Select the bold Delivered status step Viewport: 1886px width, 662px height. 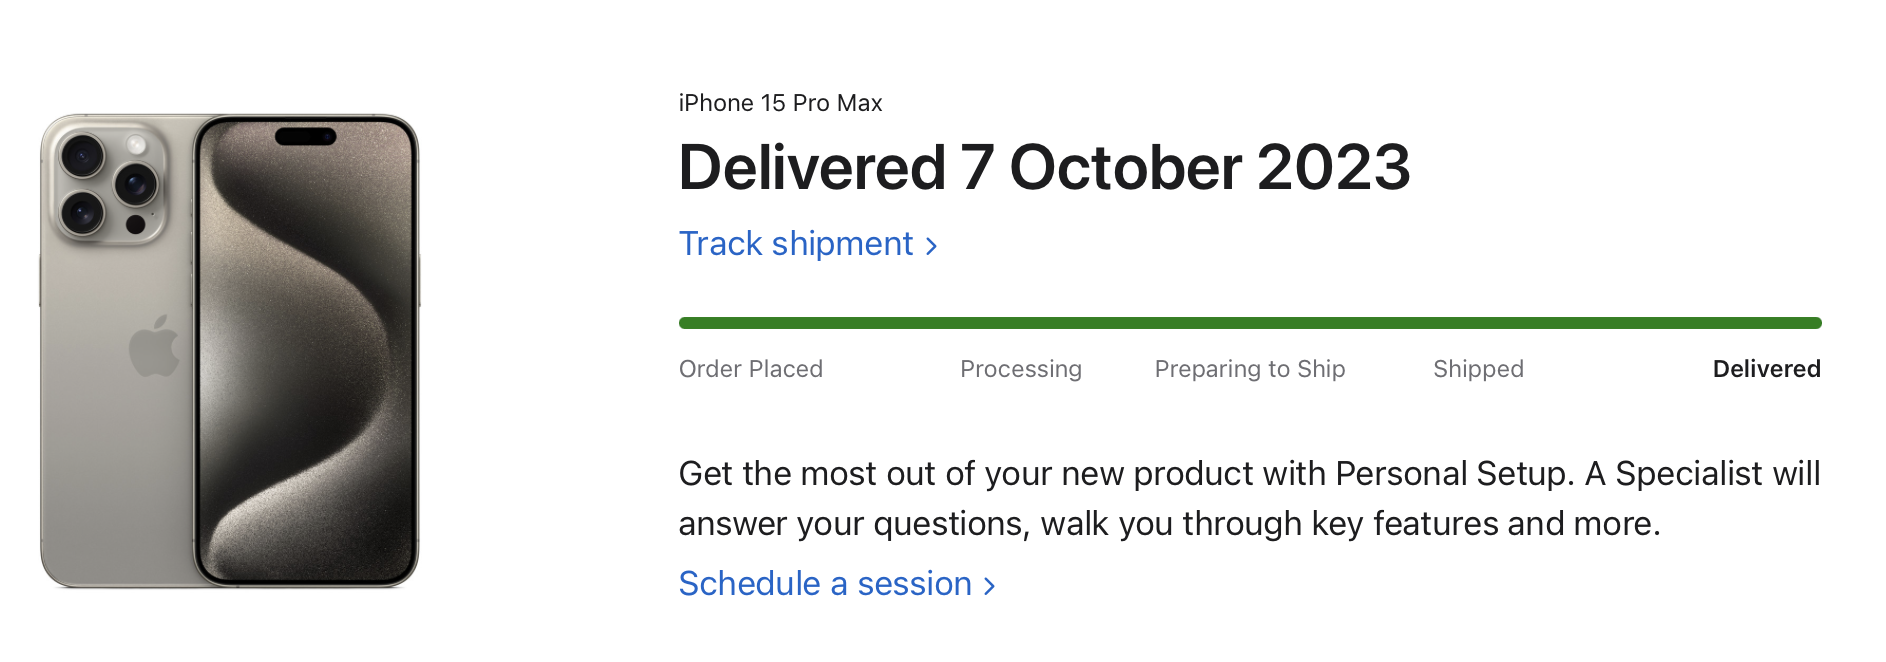coord(1766,369)
